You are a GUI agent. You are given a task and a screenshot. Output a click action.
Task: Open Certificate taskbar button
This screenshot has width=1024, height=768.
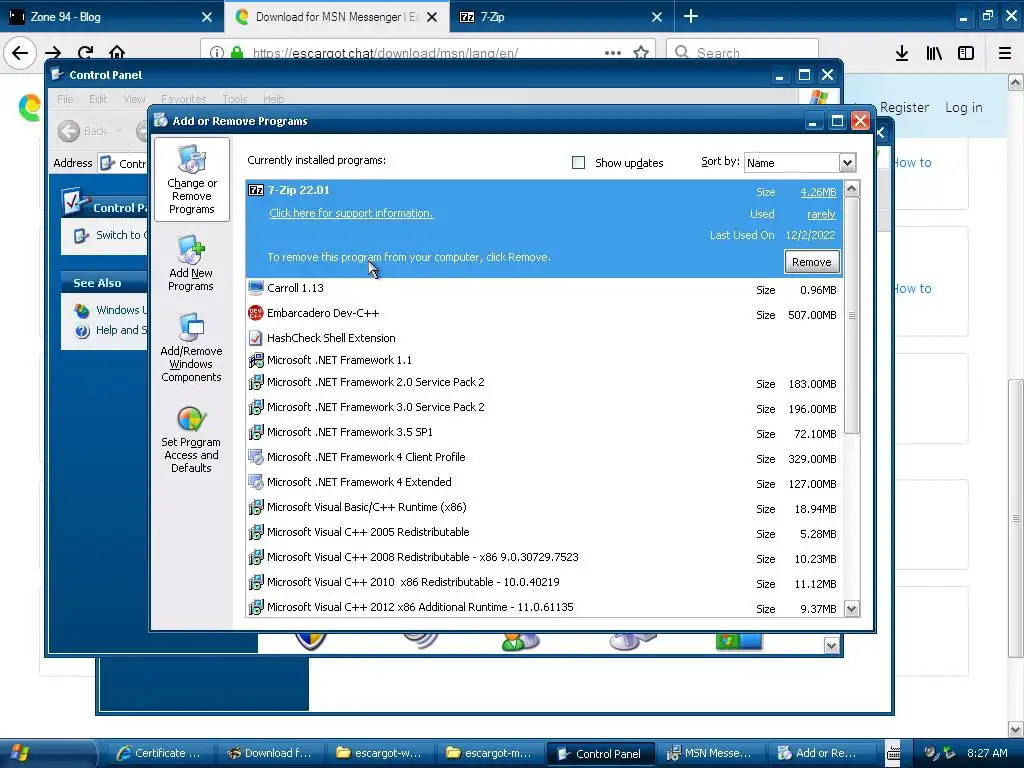click(x=160, y=754)
